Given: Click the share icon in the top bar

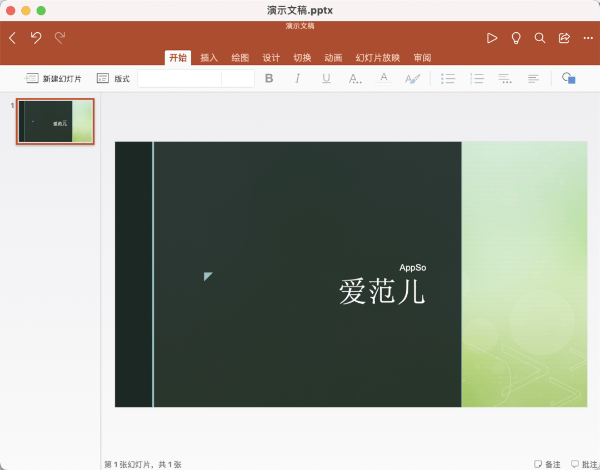Looking at the screenshot, I should pos(564,38).
